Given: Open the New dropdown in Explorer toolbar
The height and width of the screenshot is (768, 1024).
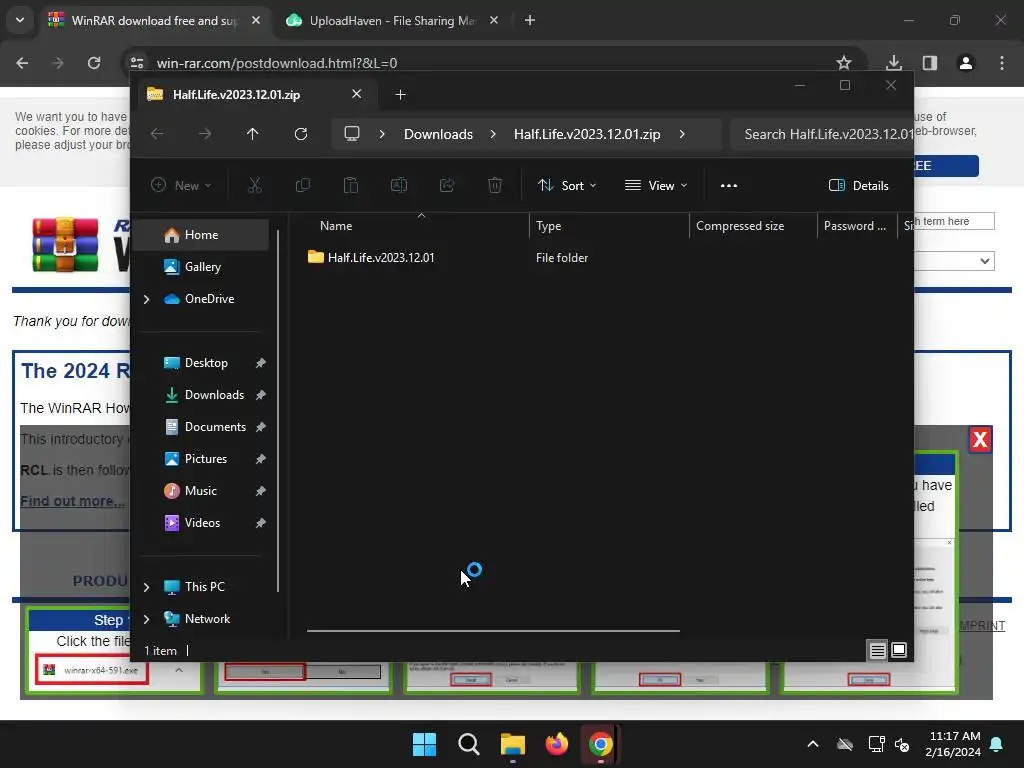Looking at the screenshot, I should pos(182,185).
